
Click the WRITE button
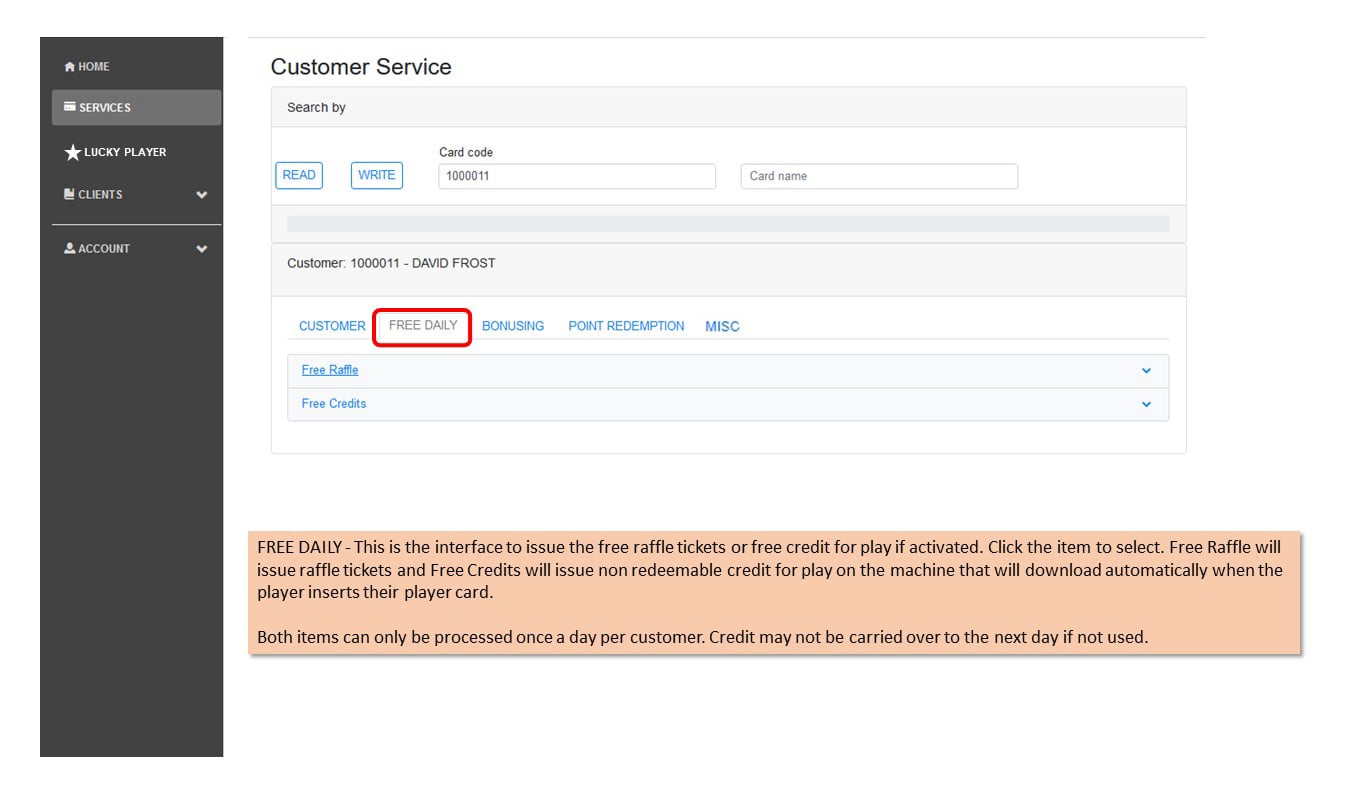tap(377, 175)
